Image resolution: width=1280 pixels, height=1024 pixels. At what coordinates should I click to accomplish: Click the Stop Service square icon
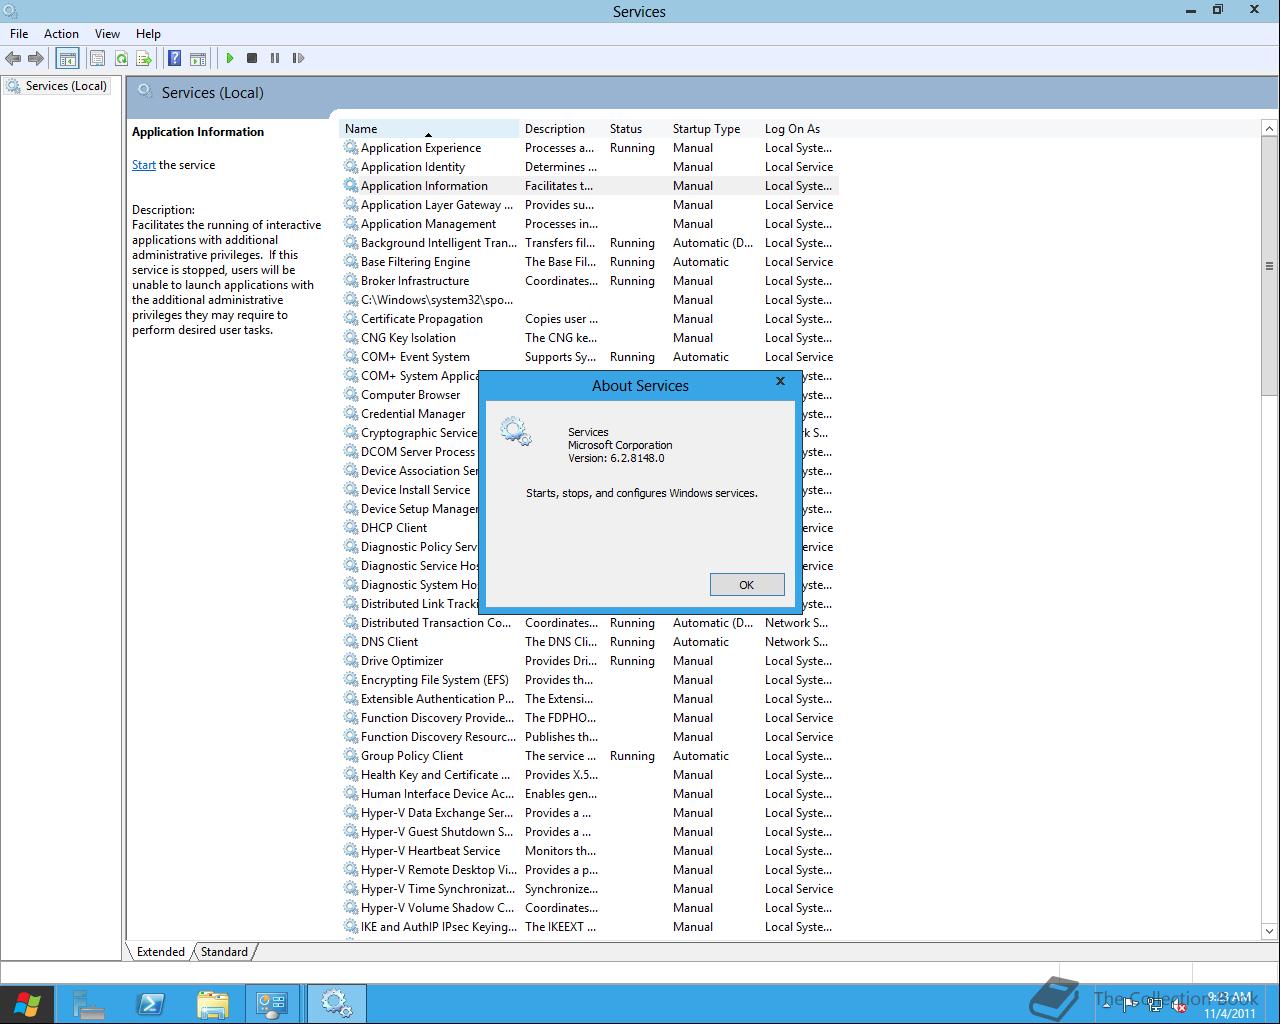click(252, 58)
